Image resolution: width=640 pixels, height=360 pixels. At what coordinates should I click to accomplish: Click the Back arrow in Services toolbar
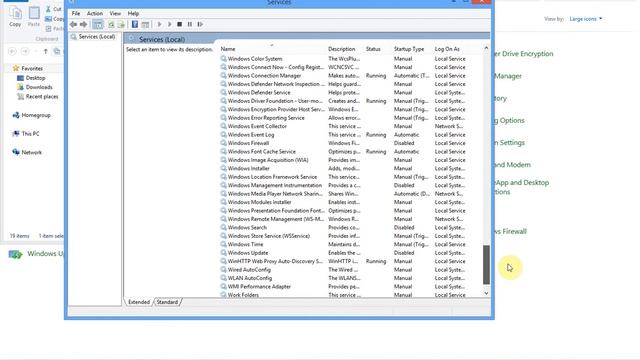pos(73,24)
